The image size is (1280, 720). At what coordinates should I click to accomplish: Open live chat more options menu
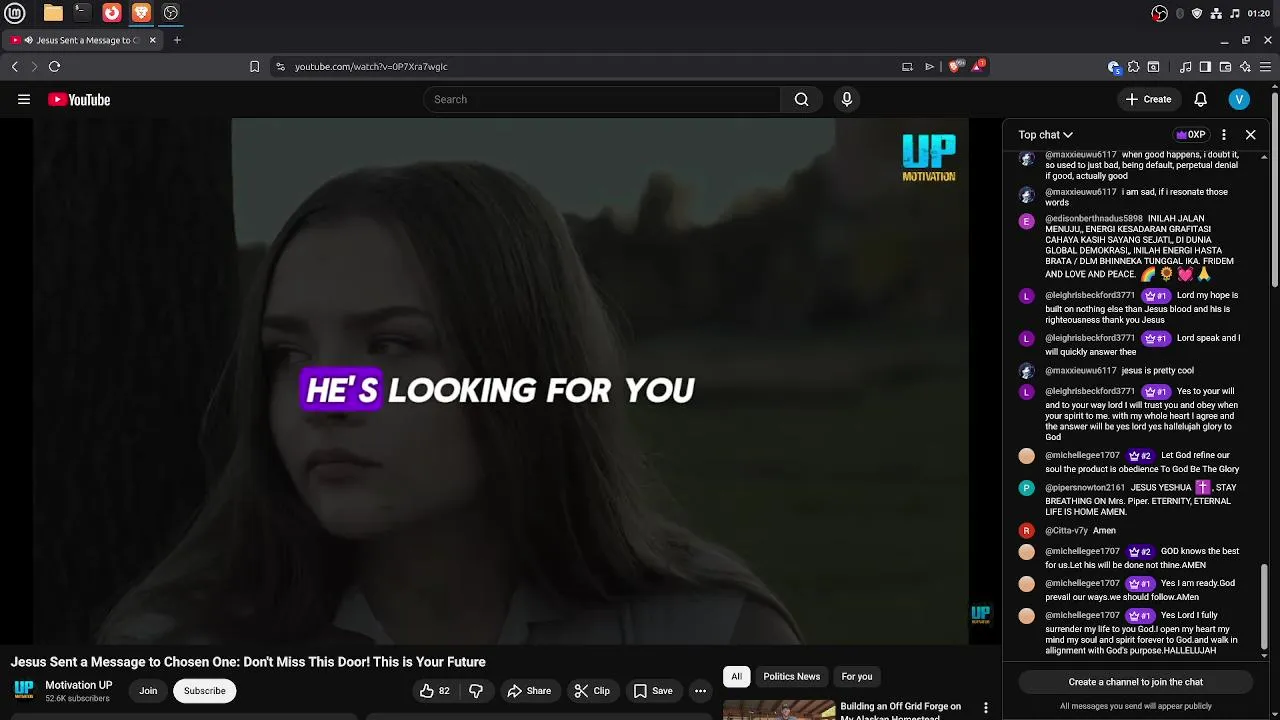[1224, 134]
